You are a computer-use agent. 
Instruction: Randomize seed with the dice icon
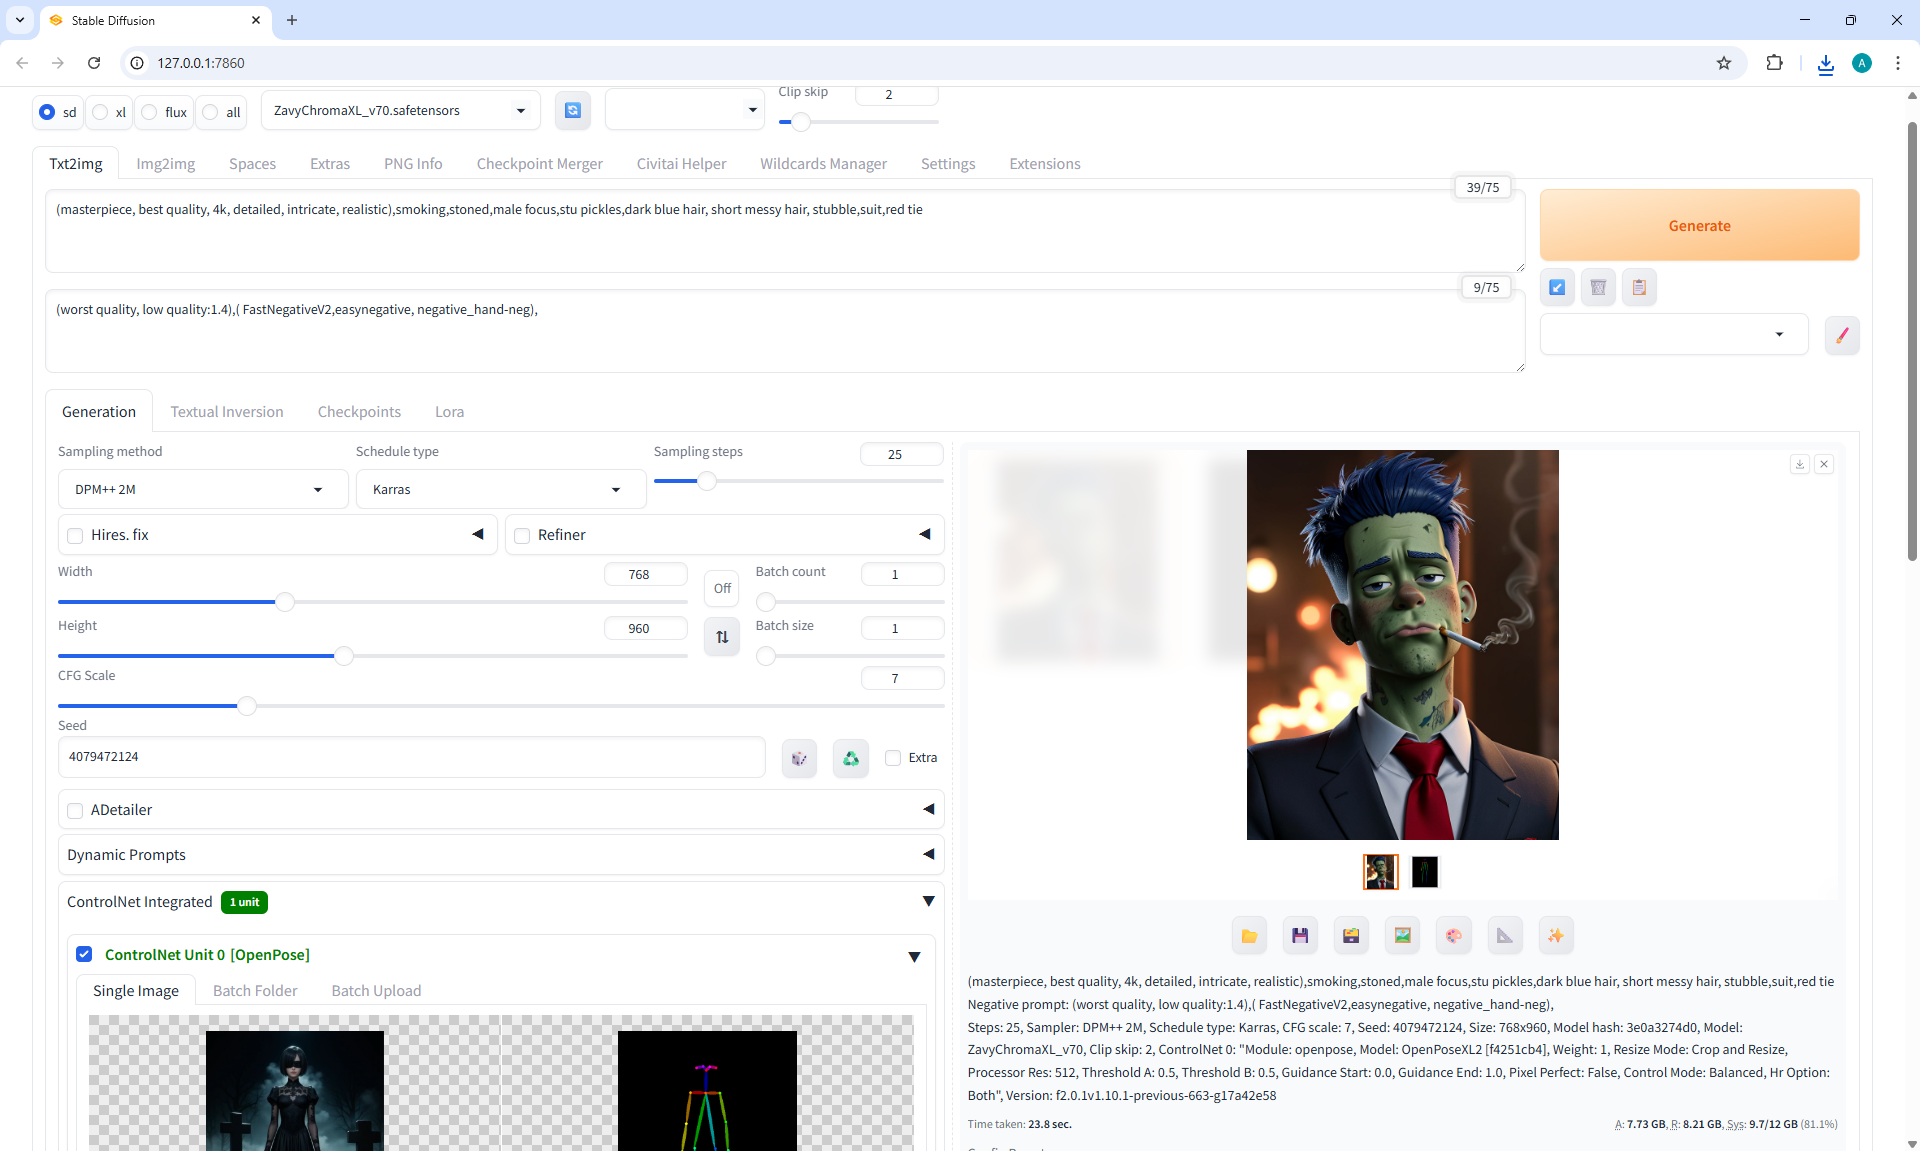coord(799,758)
